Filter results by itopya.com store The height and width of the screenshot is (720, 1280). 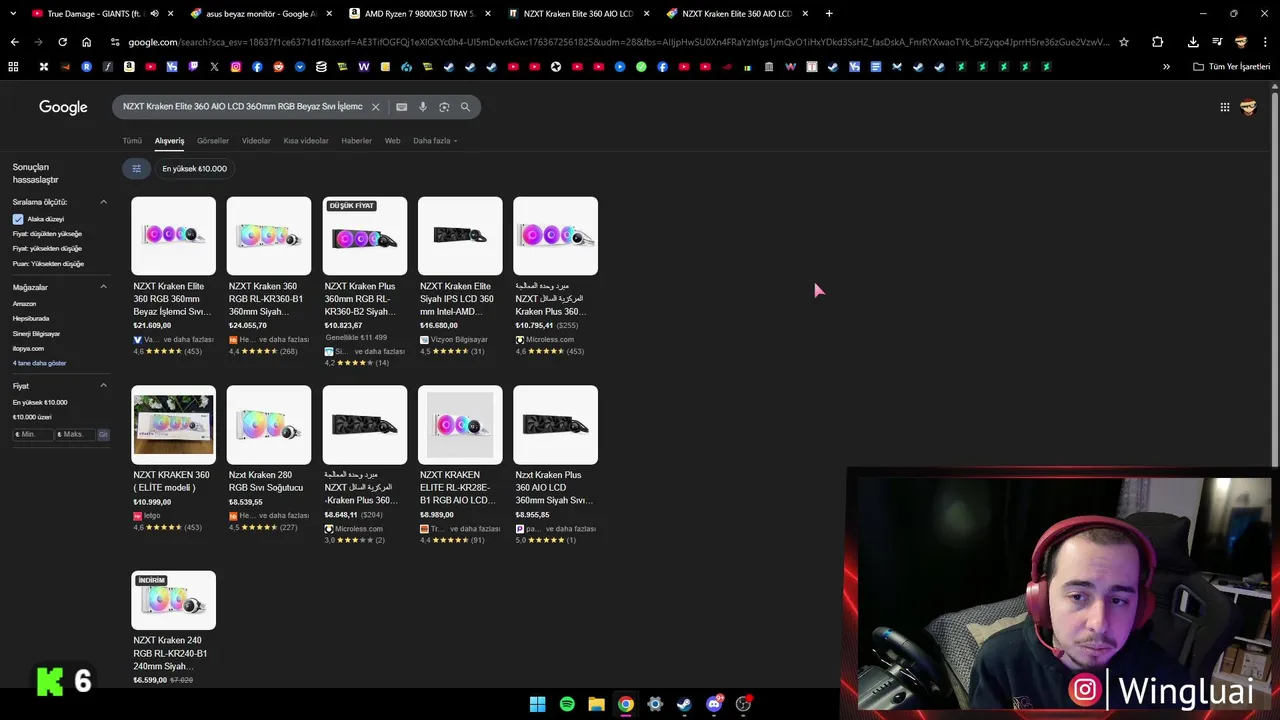[x=28, y=348]
